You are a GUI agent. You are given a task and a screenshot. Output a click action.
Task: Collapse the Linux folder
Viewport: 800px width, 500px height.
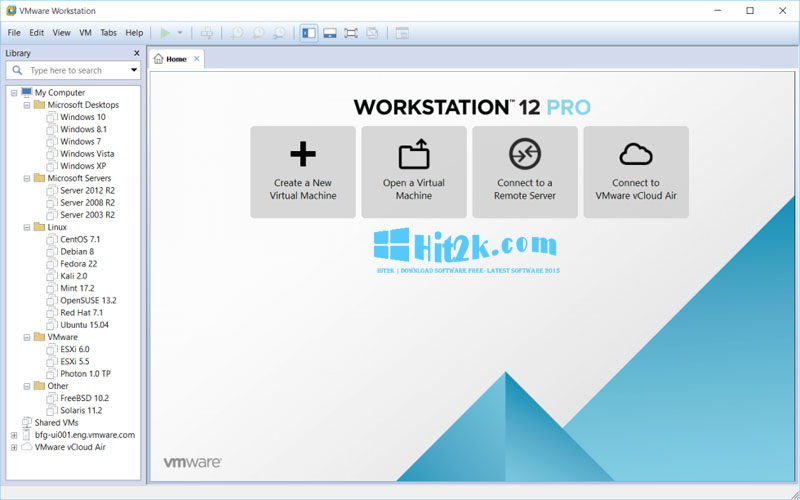tap(27, 228)
